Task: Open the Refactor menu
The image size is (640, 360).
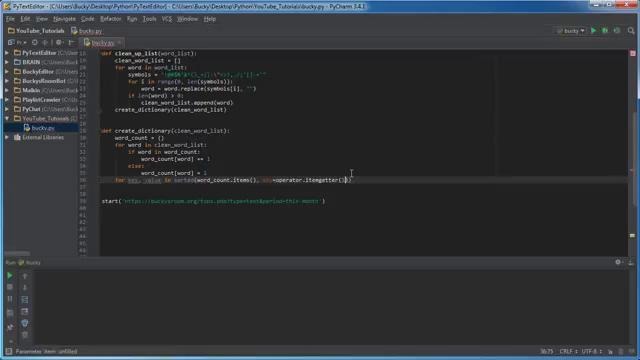Action: [111, 19]
